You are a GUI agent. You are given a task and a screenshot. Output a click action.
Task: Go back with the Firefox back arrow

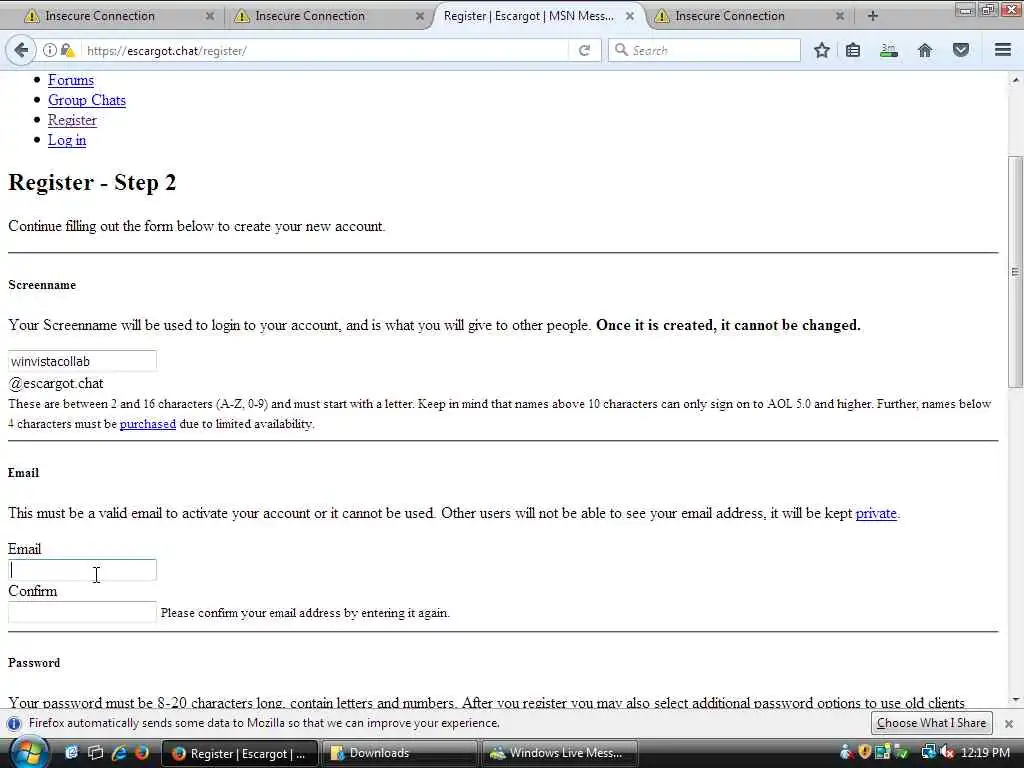pos(20,50)
